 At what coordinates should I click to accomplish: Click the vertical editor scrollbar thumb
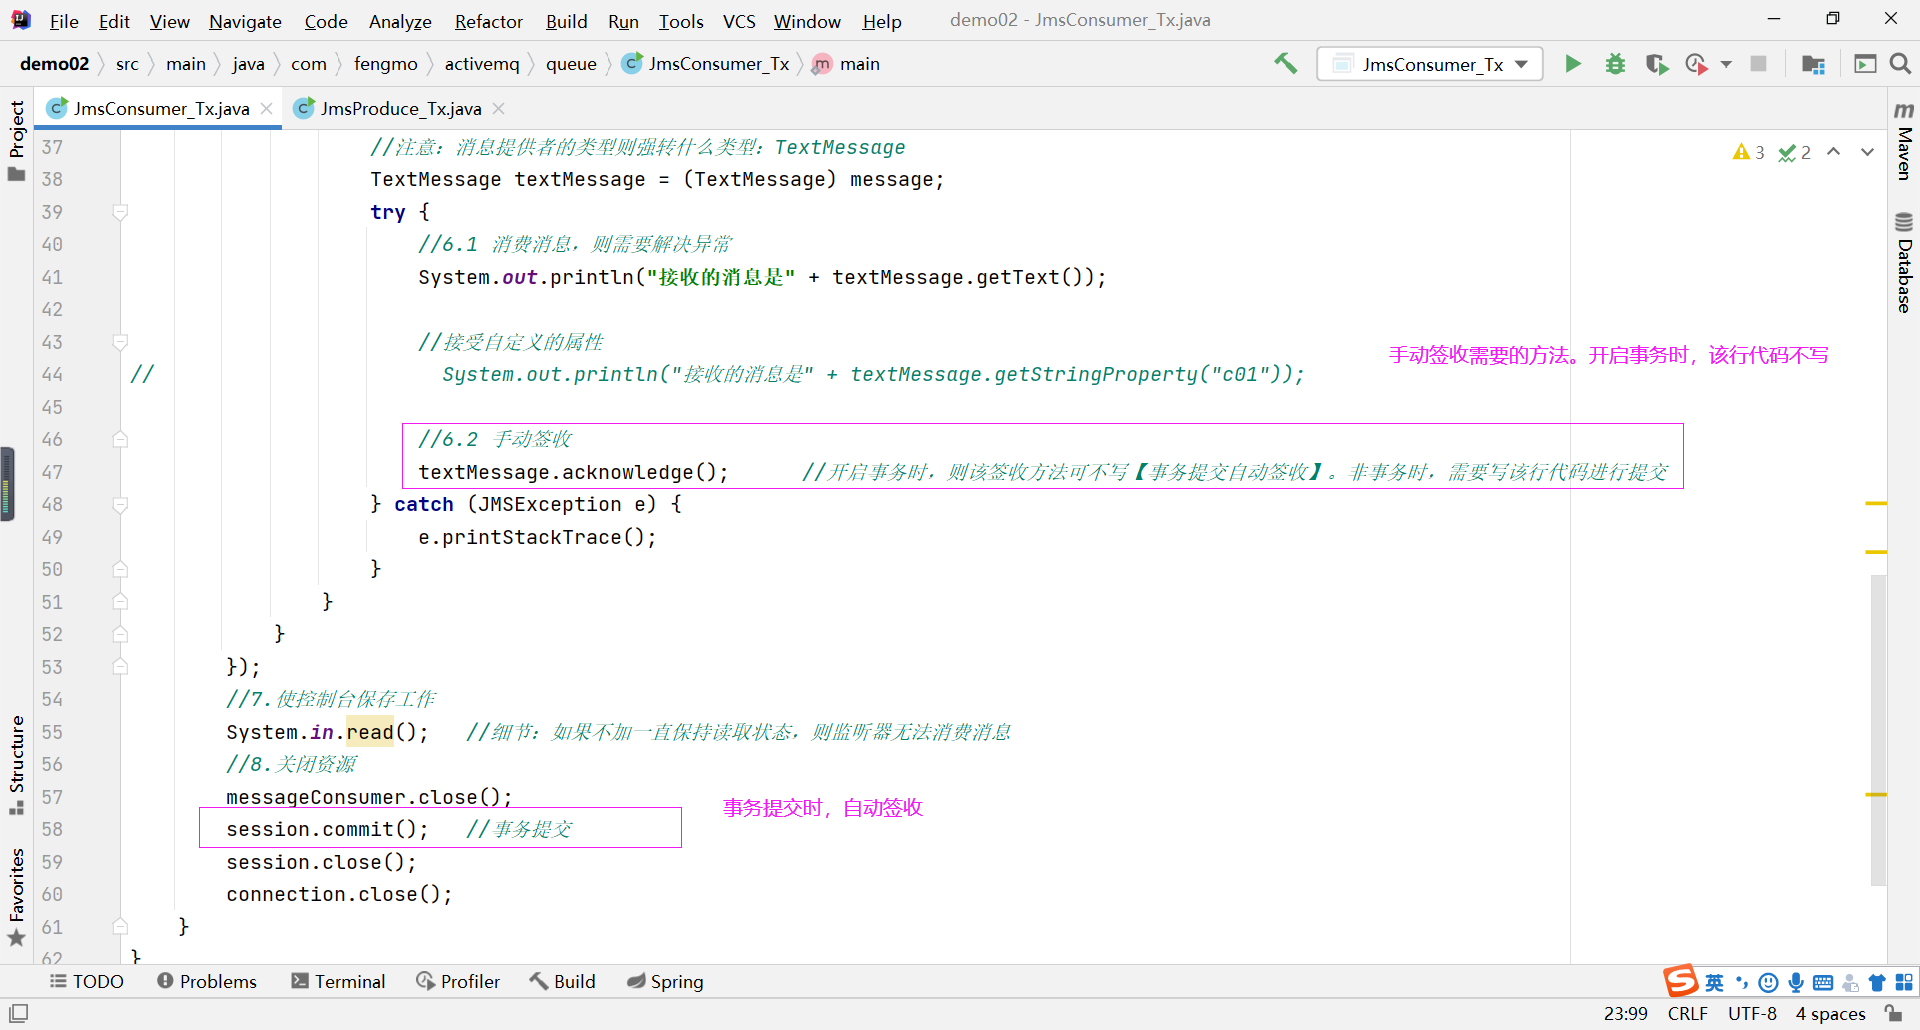tap(1878, 730)
